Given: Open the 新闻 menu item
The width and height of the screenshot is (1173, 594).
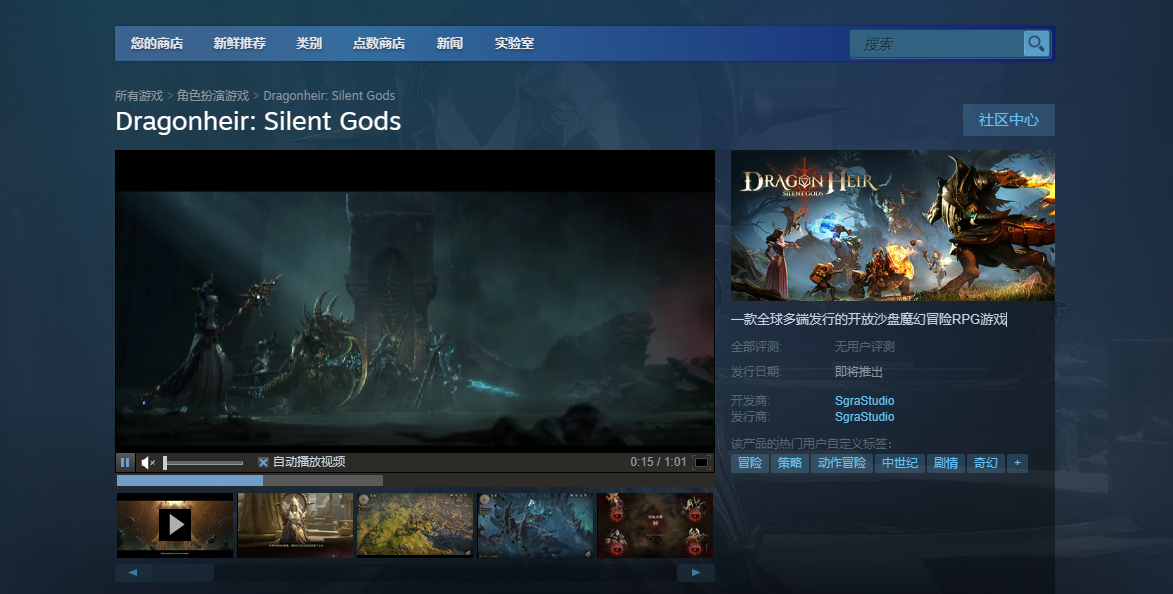Looking at the screenshot, I should [450, 43].
